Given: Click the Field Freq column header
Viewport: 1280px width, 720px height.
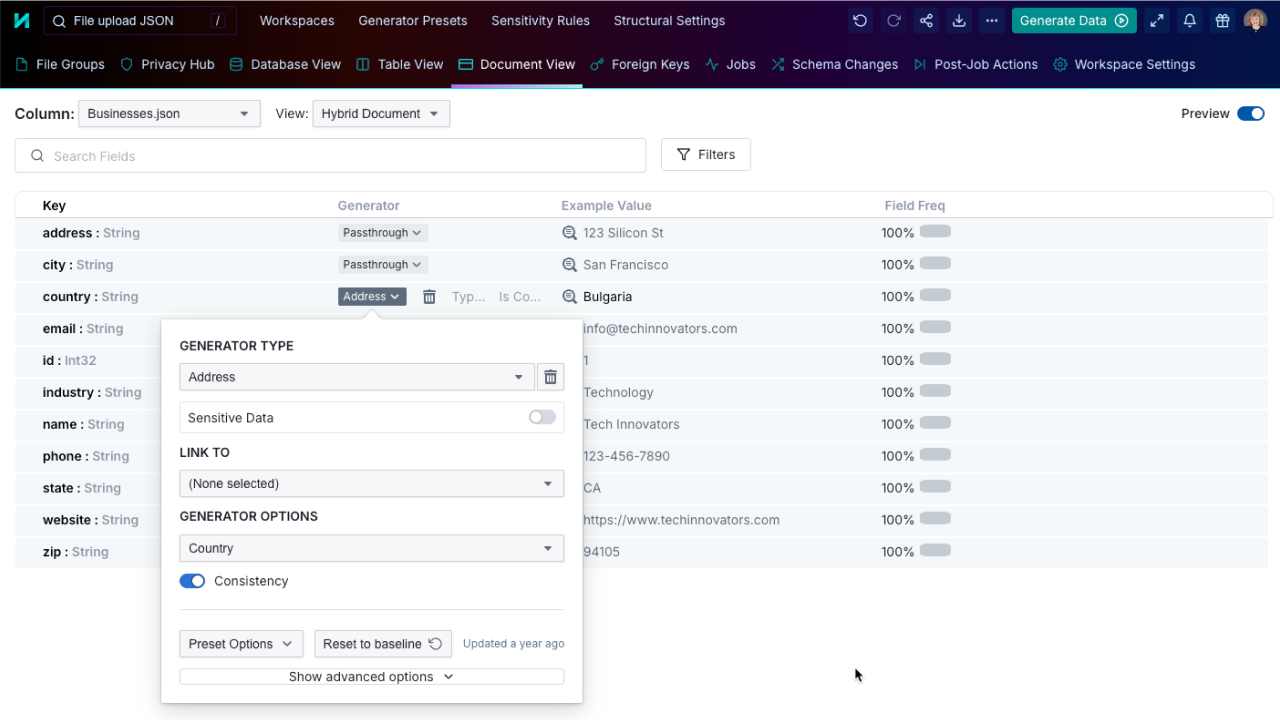Looking at the screenshot, I should pos(915,206).
